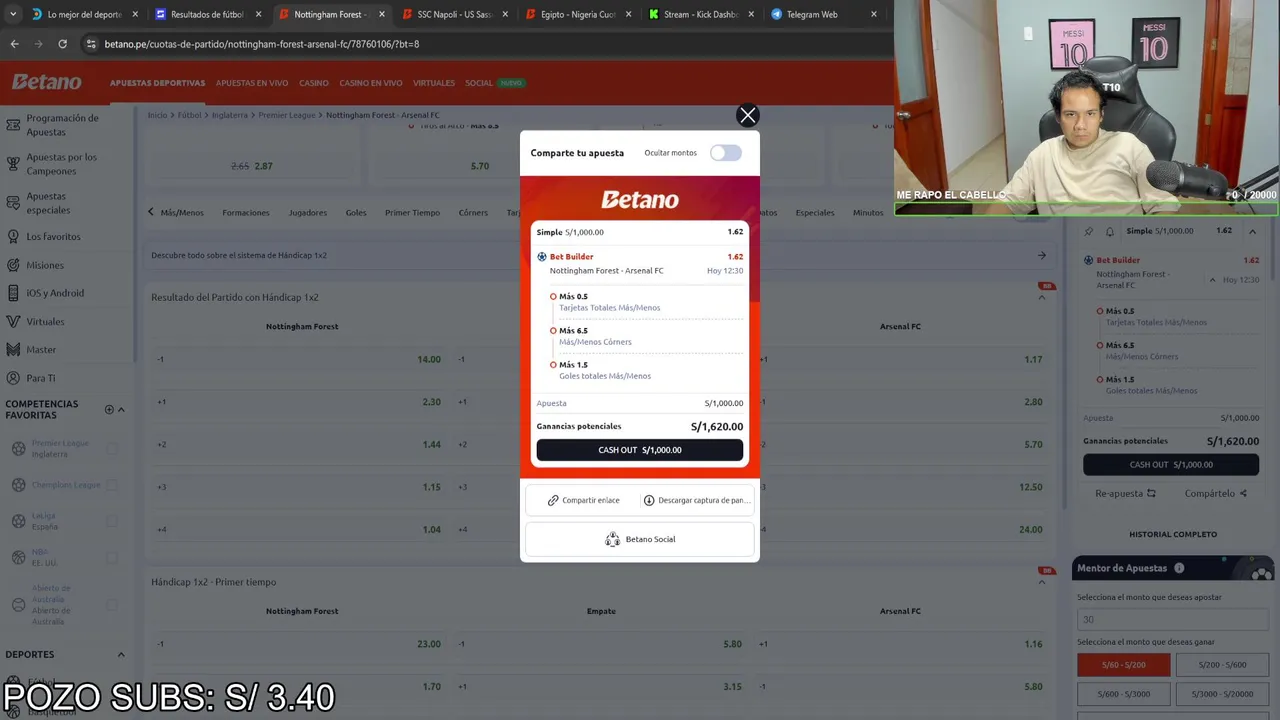
Task: Check the LaLiga España checkbox
Action: [x=112, y=521]
